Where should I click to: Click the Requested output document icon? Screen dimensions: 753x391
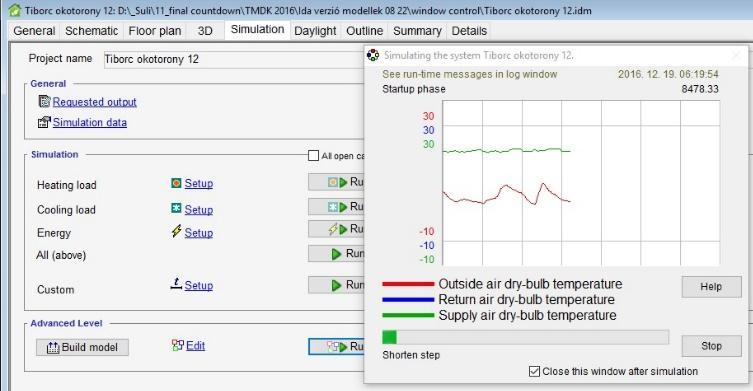click(x=44, y=101)
